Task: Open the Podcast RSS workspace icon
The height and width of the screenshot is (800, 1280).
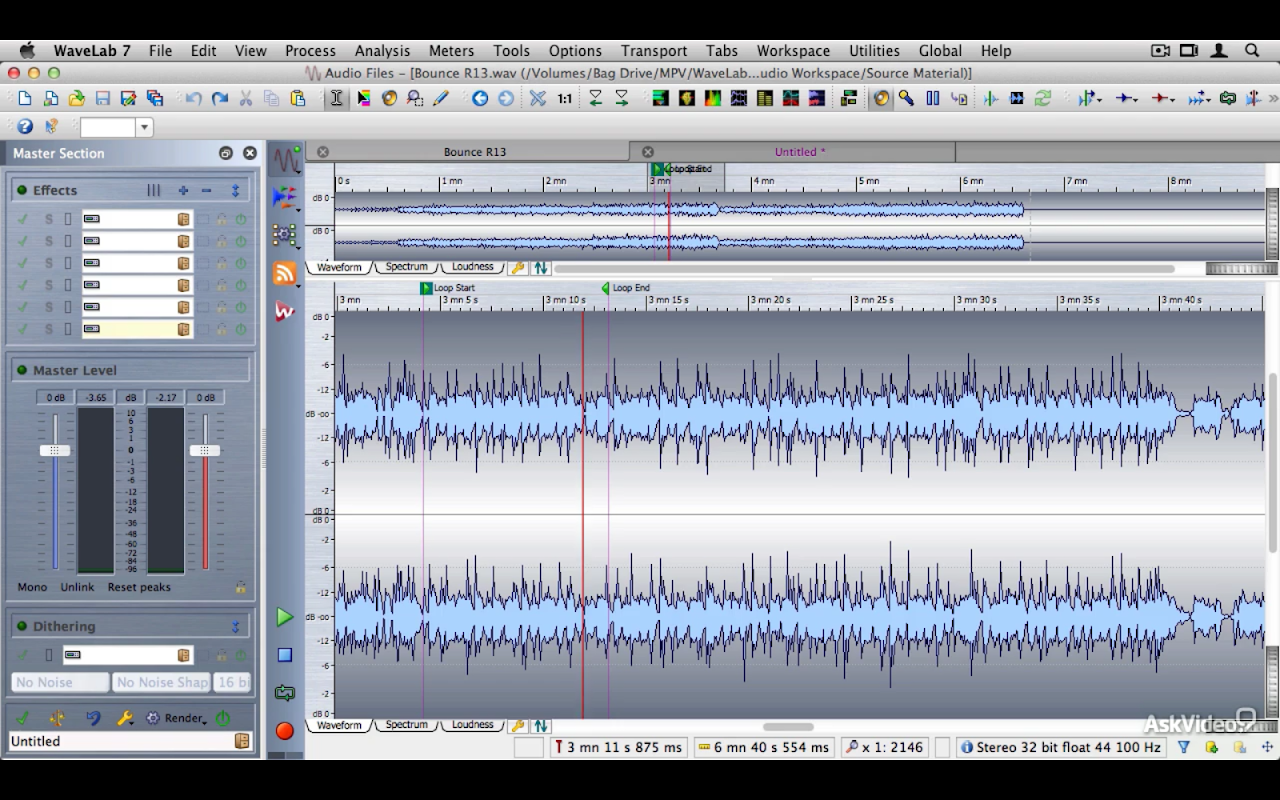Action: point(285,274)
